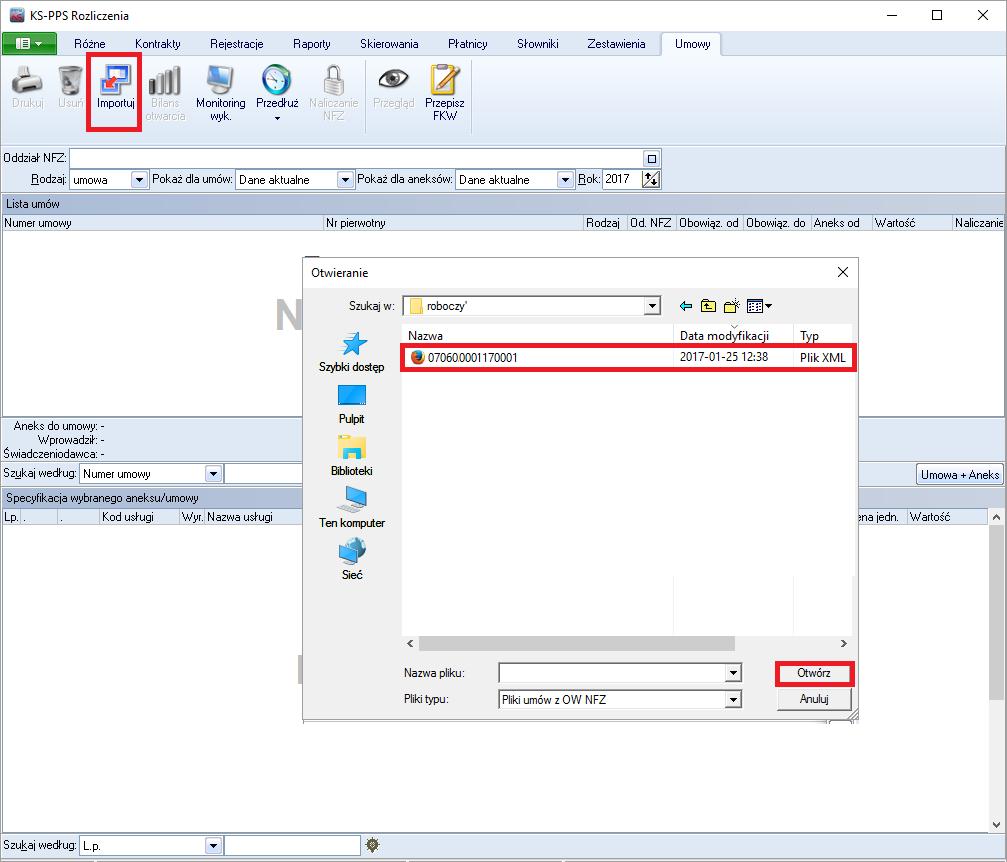
Task: Go back using the dialog back arrow
Action: [686, 306]
